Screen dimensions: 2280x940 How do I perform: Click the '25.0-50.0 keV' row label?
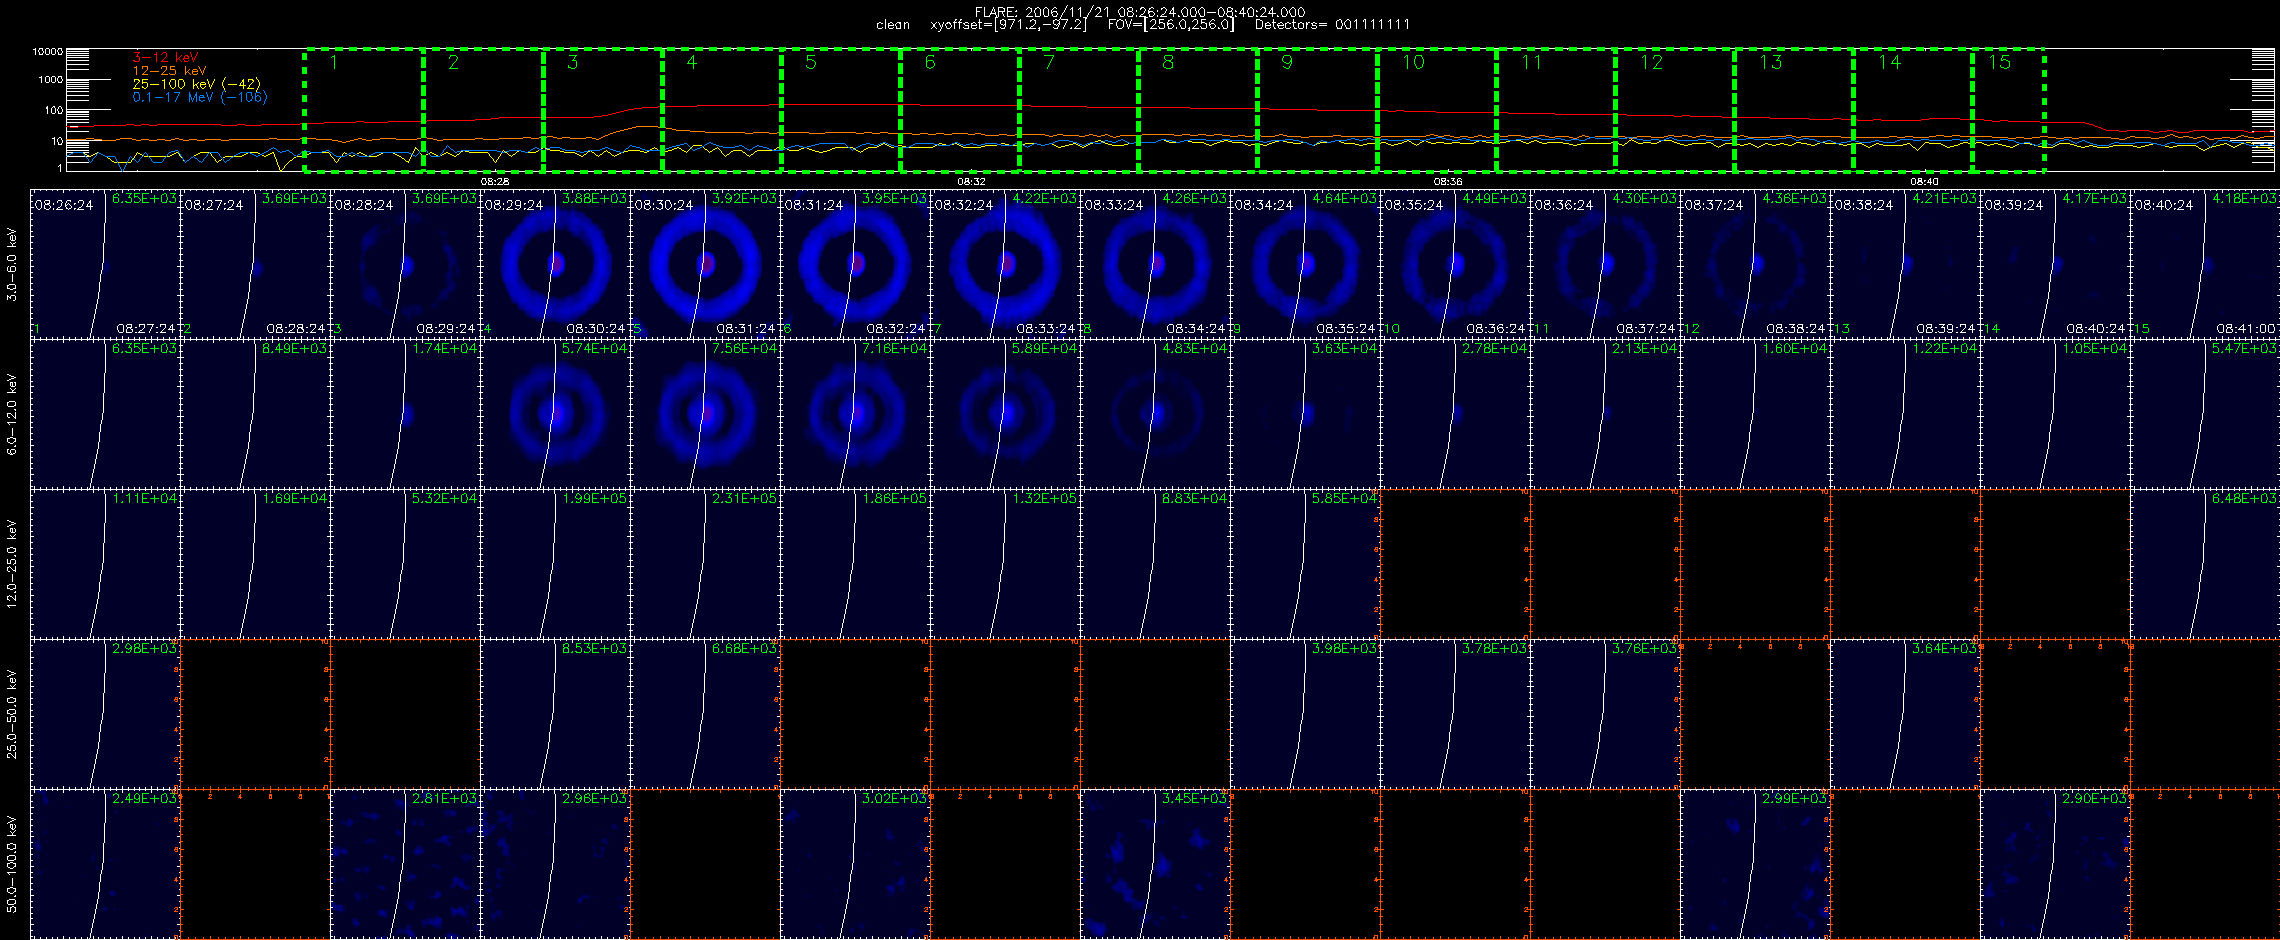[x=12, y=714]
